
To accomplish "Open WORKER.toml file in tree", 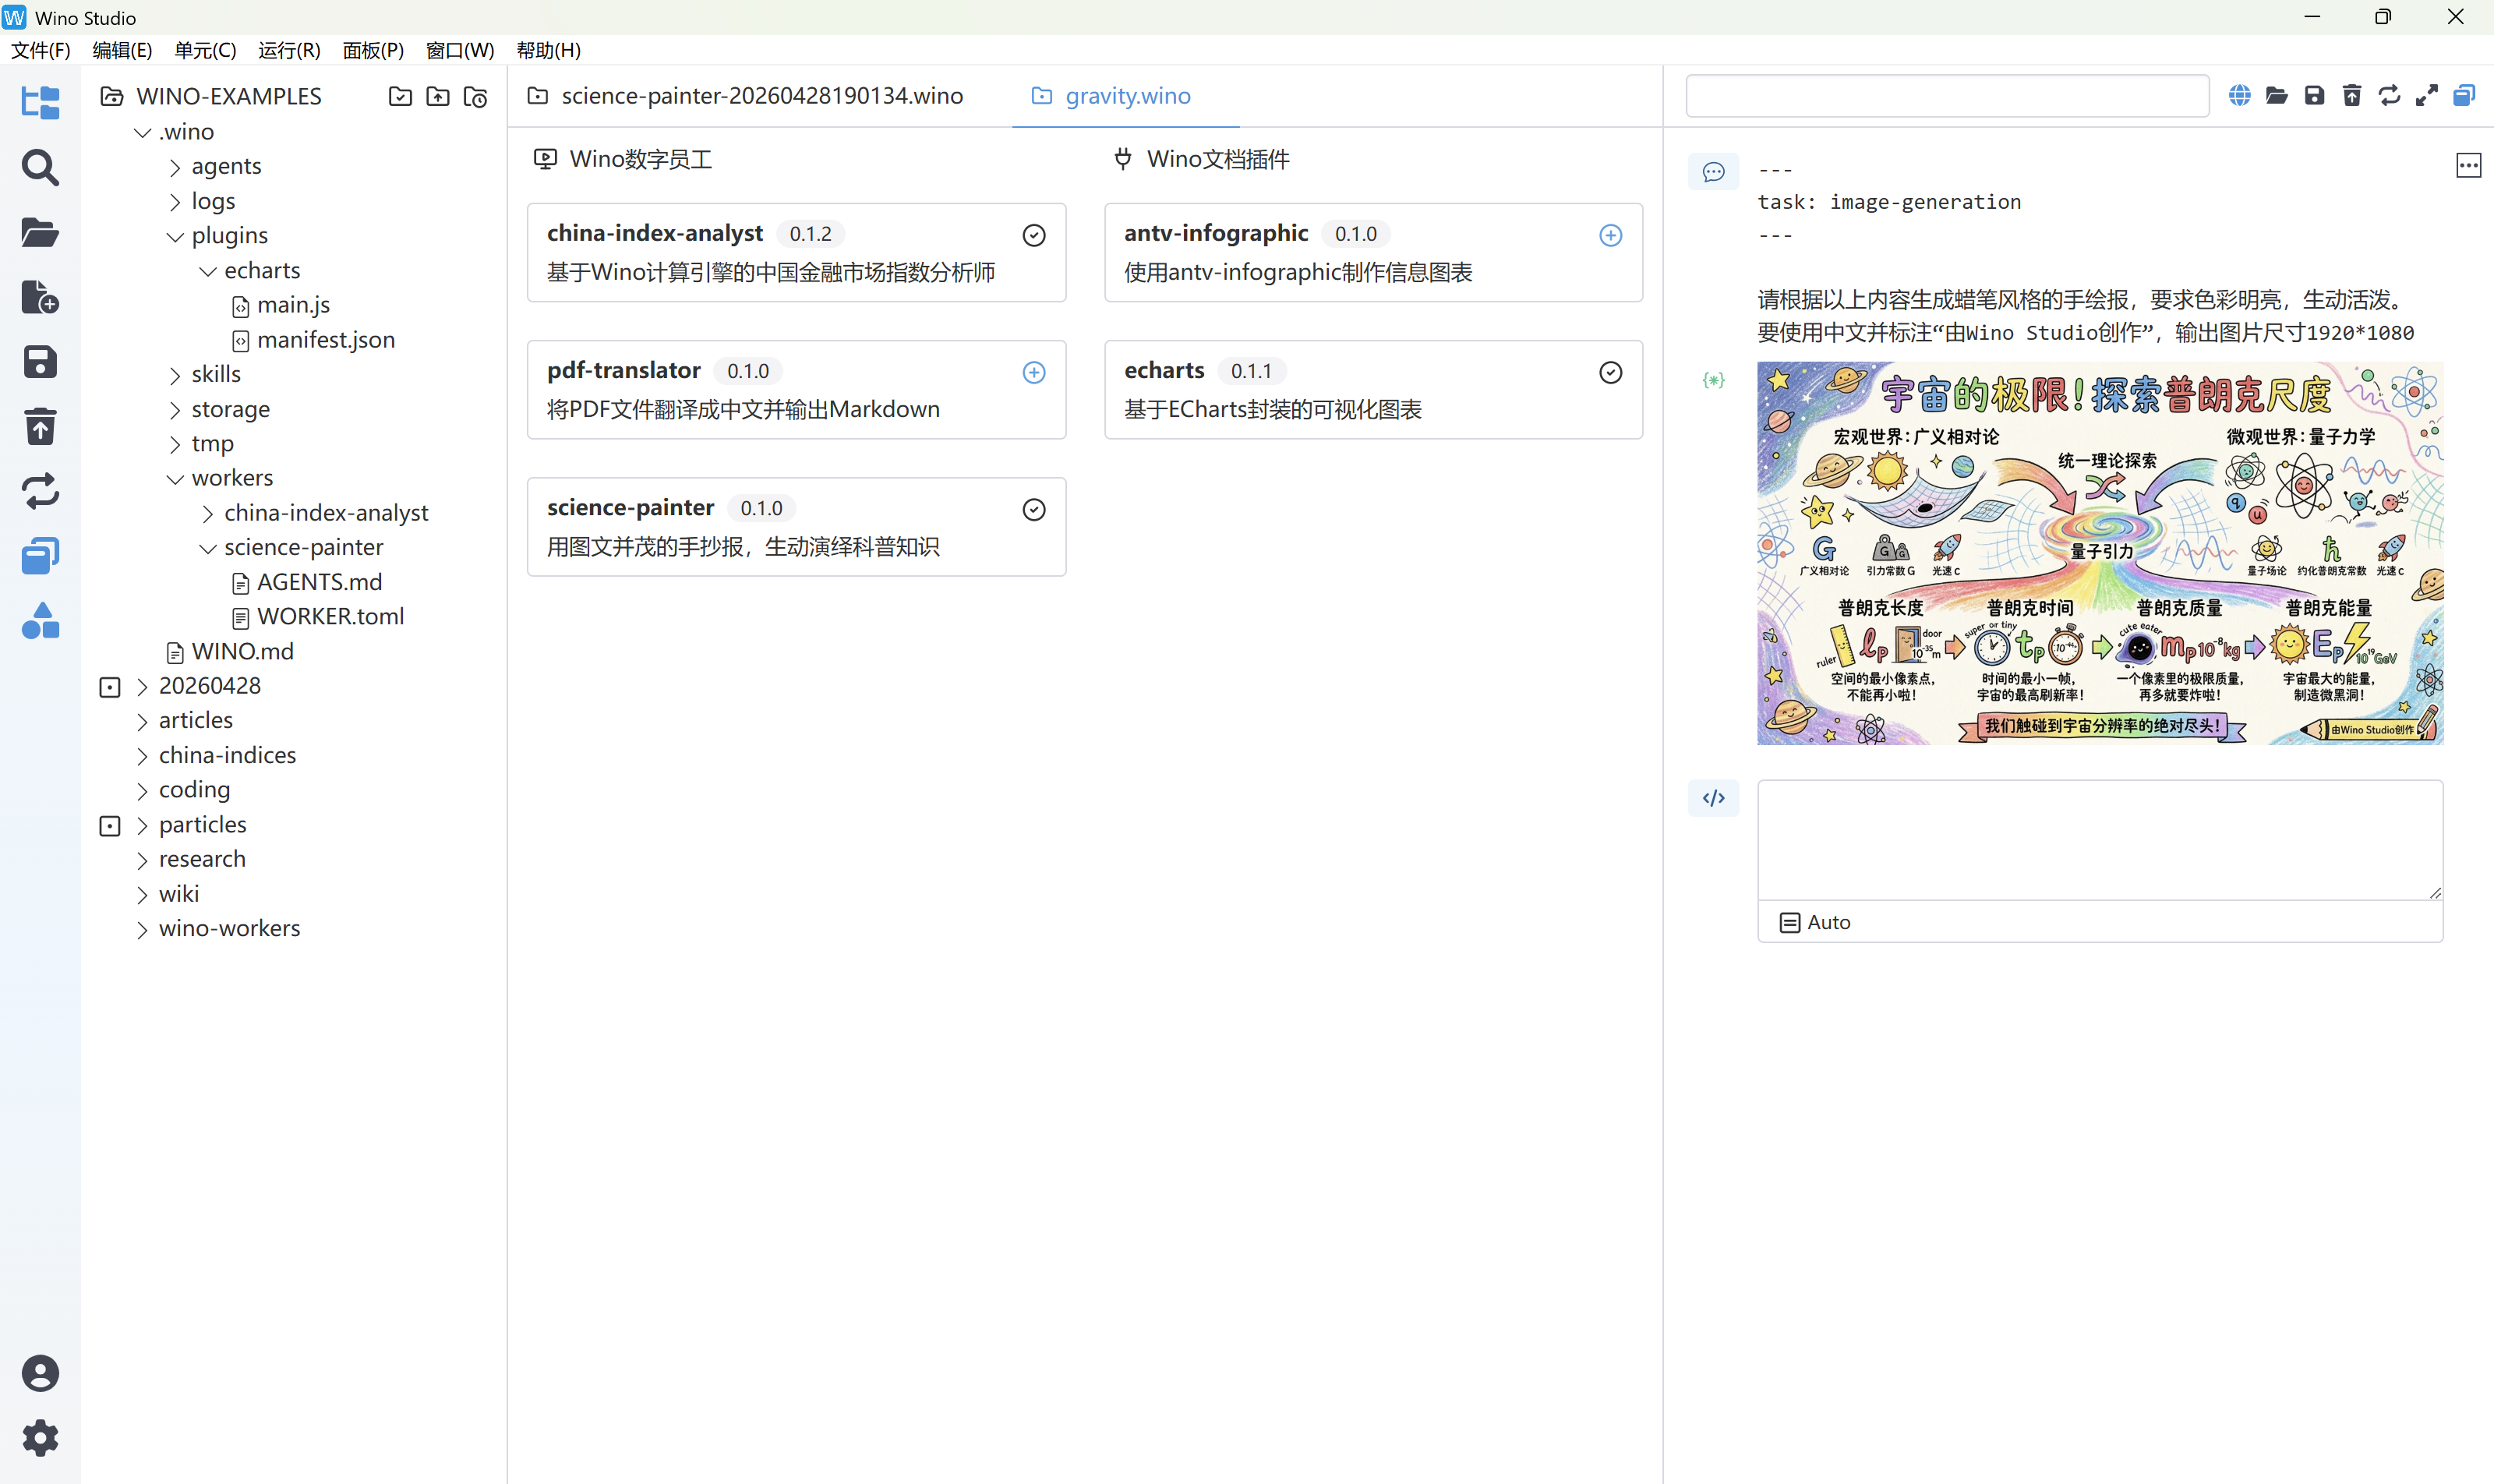I will tap(330, 617).
